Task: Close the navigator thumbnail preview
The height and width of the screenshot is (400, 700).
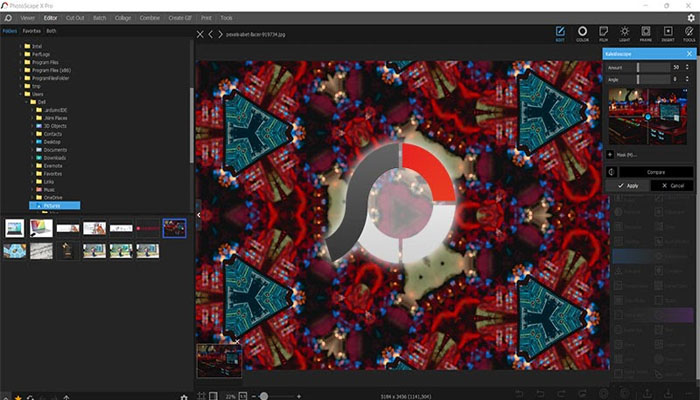Action: point(238,342)
